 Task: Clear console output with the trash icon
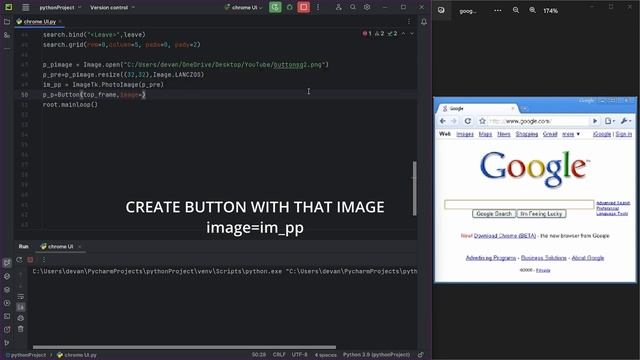tap(20, 329)
